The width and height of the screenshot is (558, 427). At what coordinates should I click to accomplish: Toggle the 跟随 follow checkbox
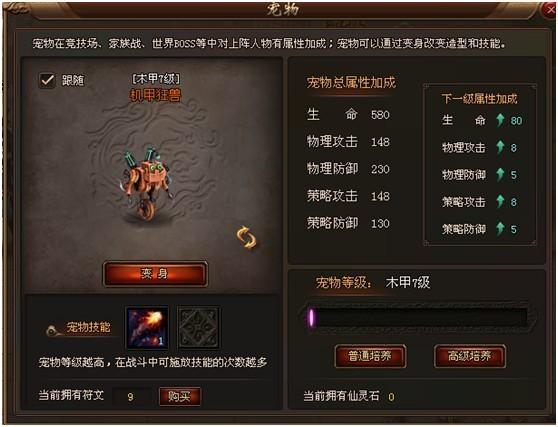pos(47,80)
